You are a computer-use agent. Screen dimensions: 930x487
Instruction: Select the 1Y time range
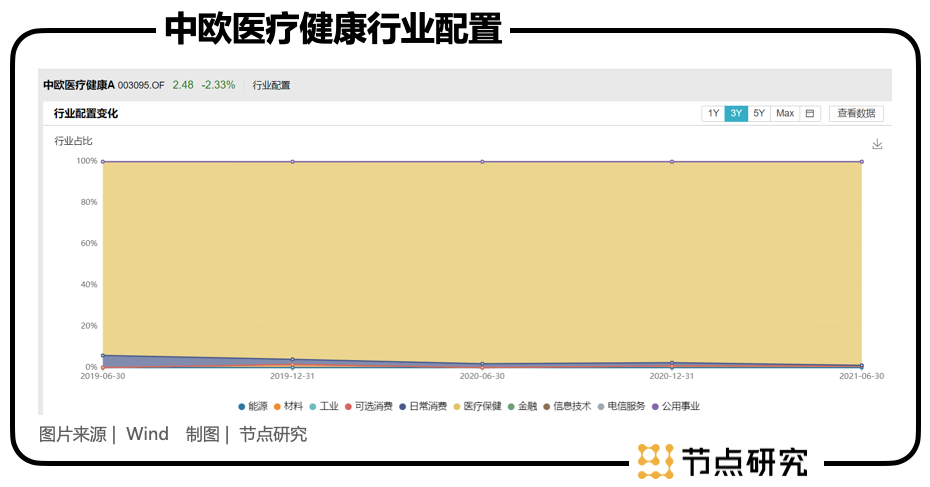713,114
